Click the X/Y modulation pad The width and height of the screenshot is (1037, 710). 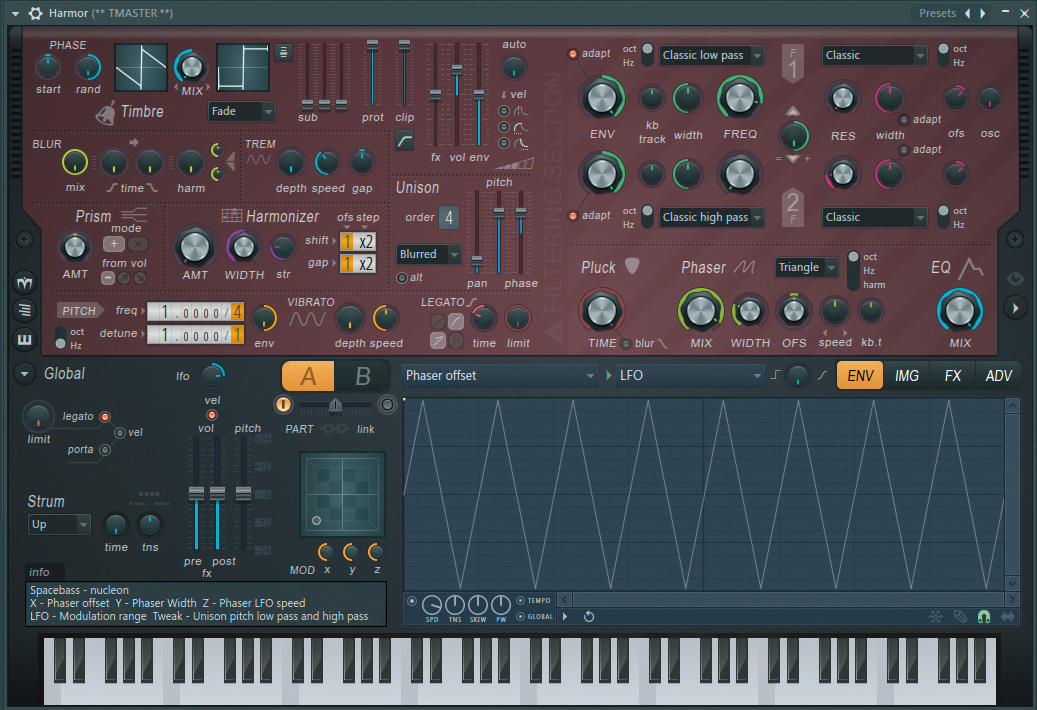[x=343, y=494]
